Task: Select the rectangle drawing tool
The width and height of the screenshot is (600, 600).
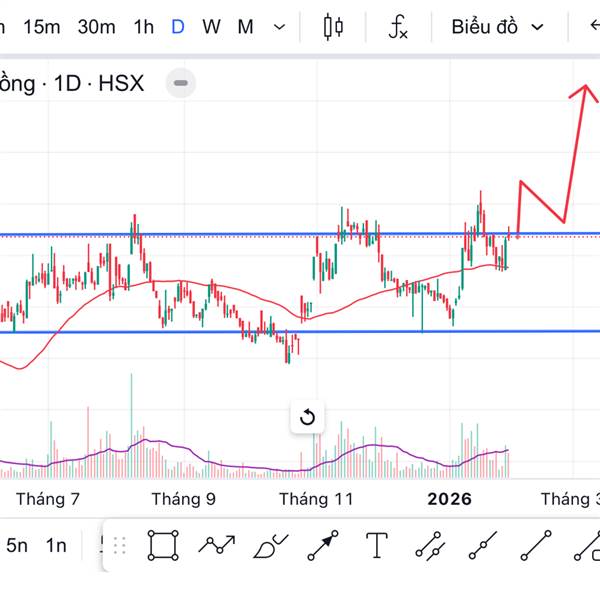Action: [x=163, y=545]
